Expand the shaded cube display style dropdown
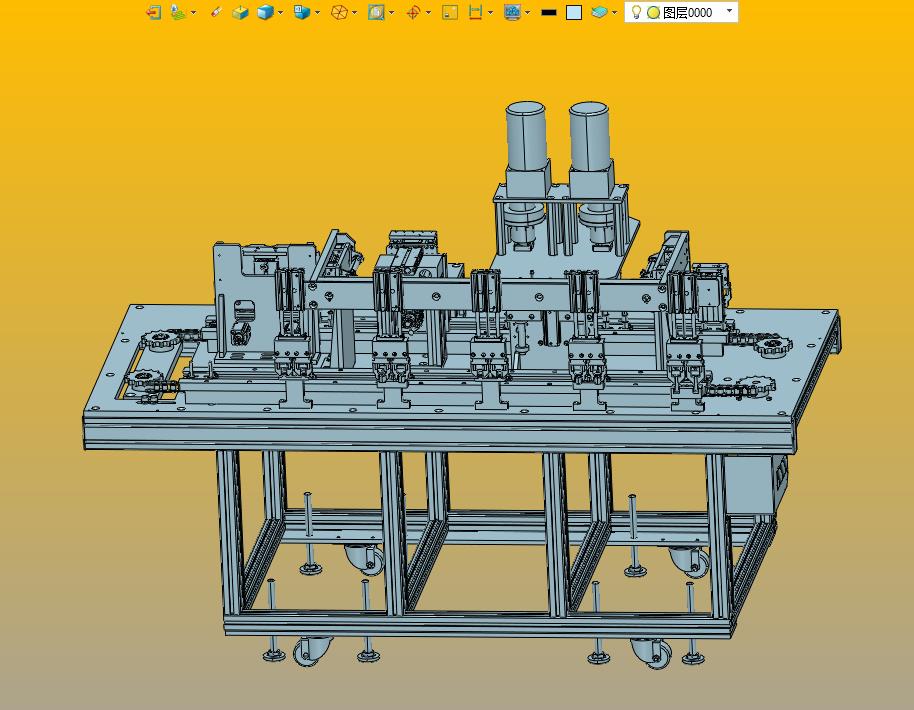This screenshot has width=914, height=710. tap(280, 12)
